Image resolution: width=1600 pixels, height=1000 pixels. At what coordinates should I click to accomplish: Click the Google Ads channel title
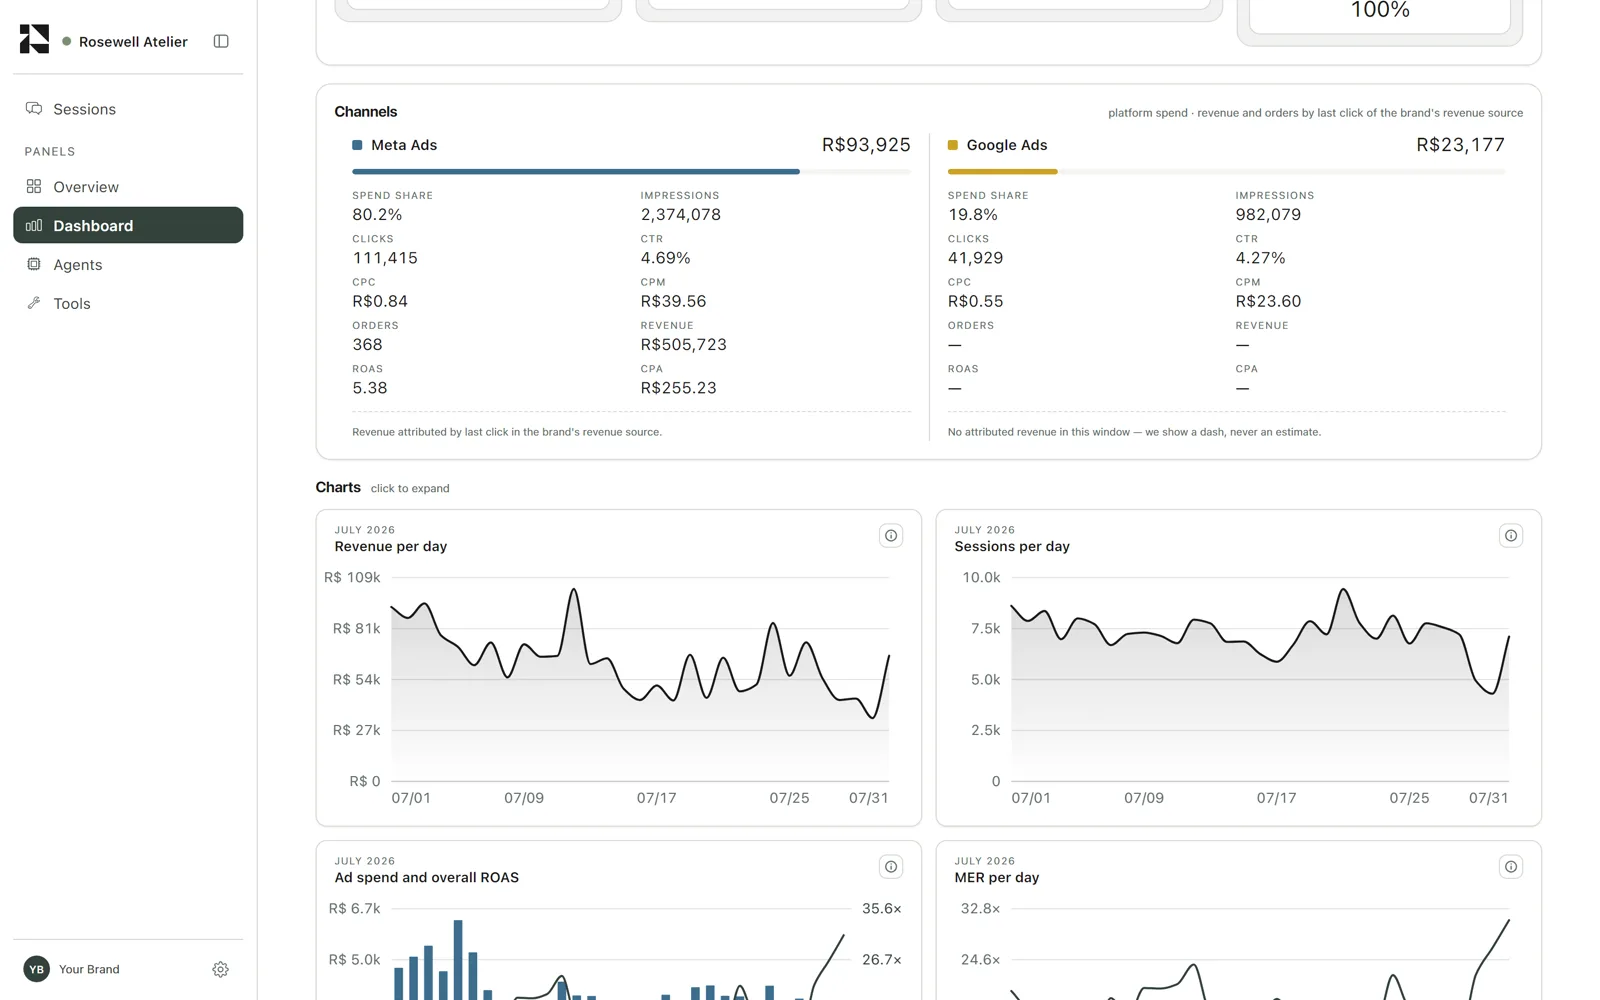tap(1007, 145)
